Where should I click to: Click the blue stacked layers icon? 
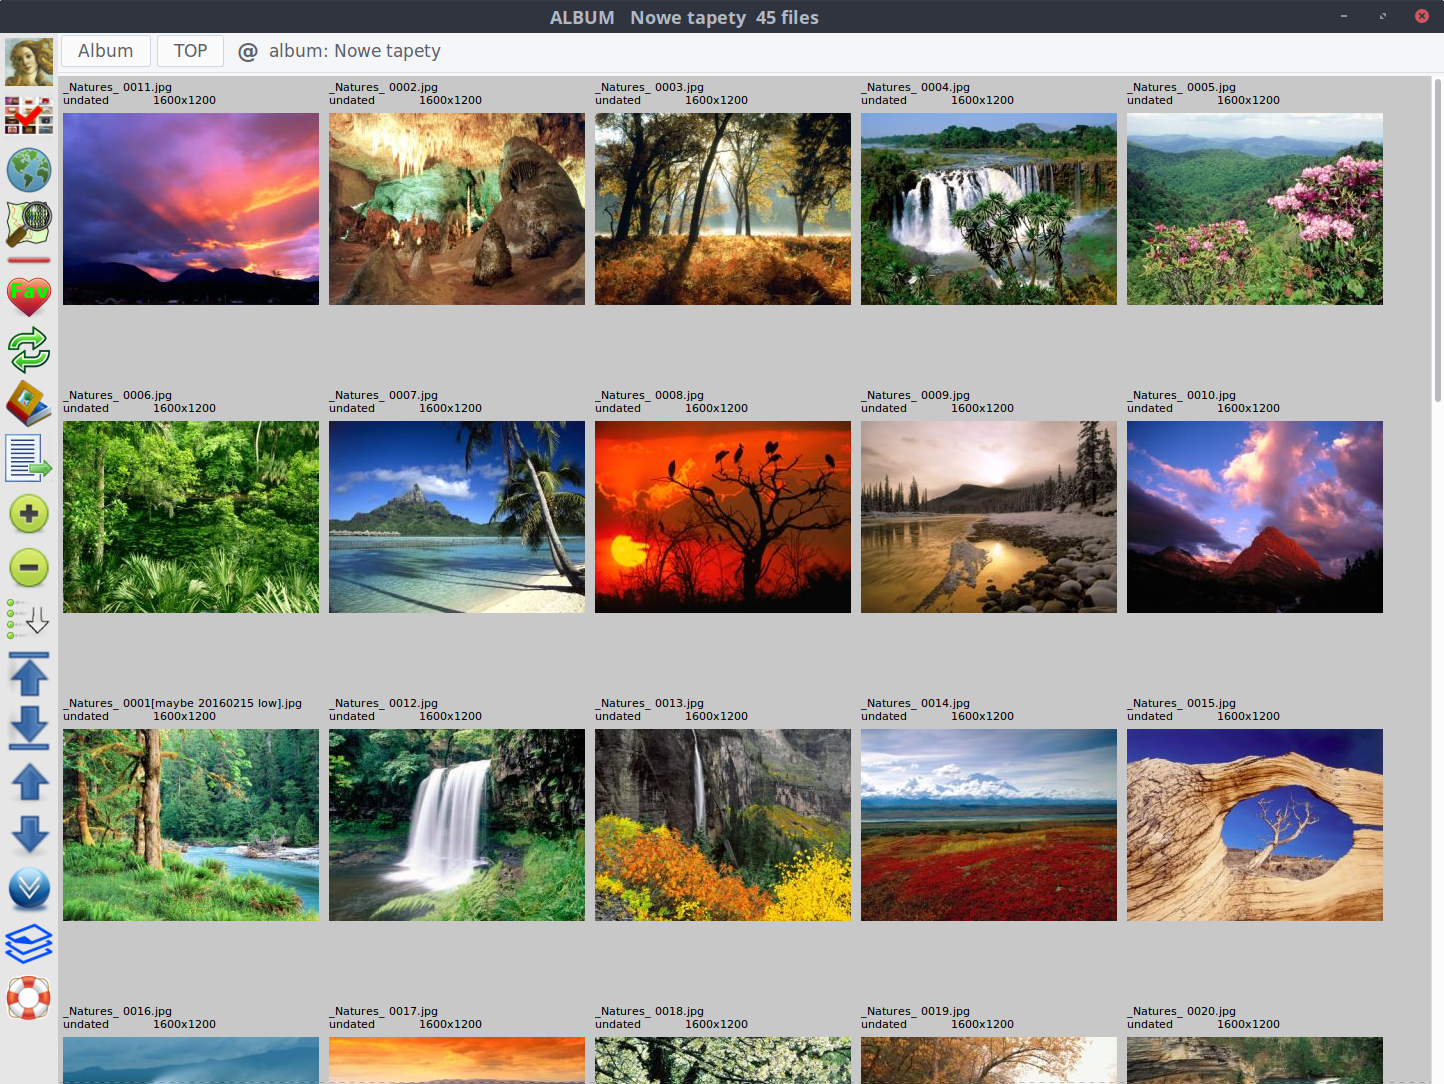point(29,943)
